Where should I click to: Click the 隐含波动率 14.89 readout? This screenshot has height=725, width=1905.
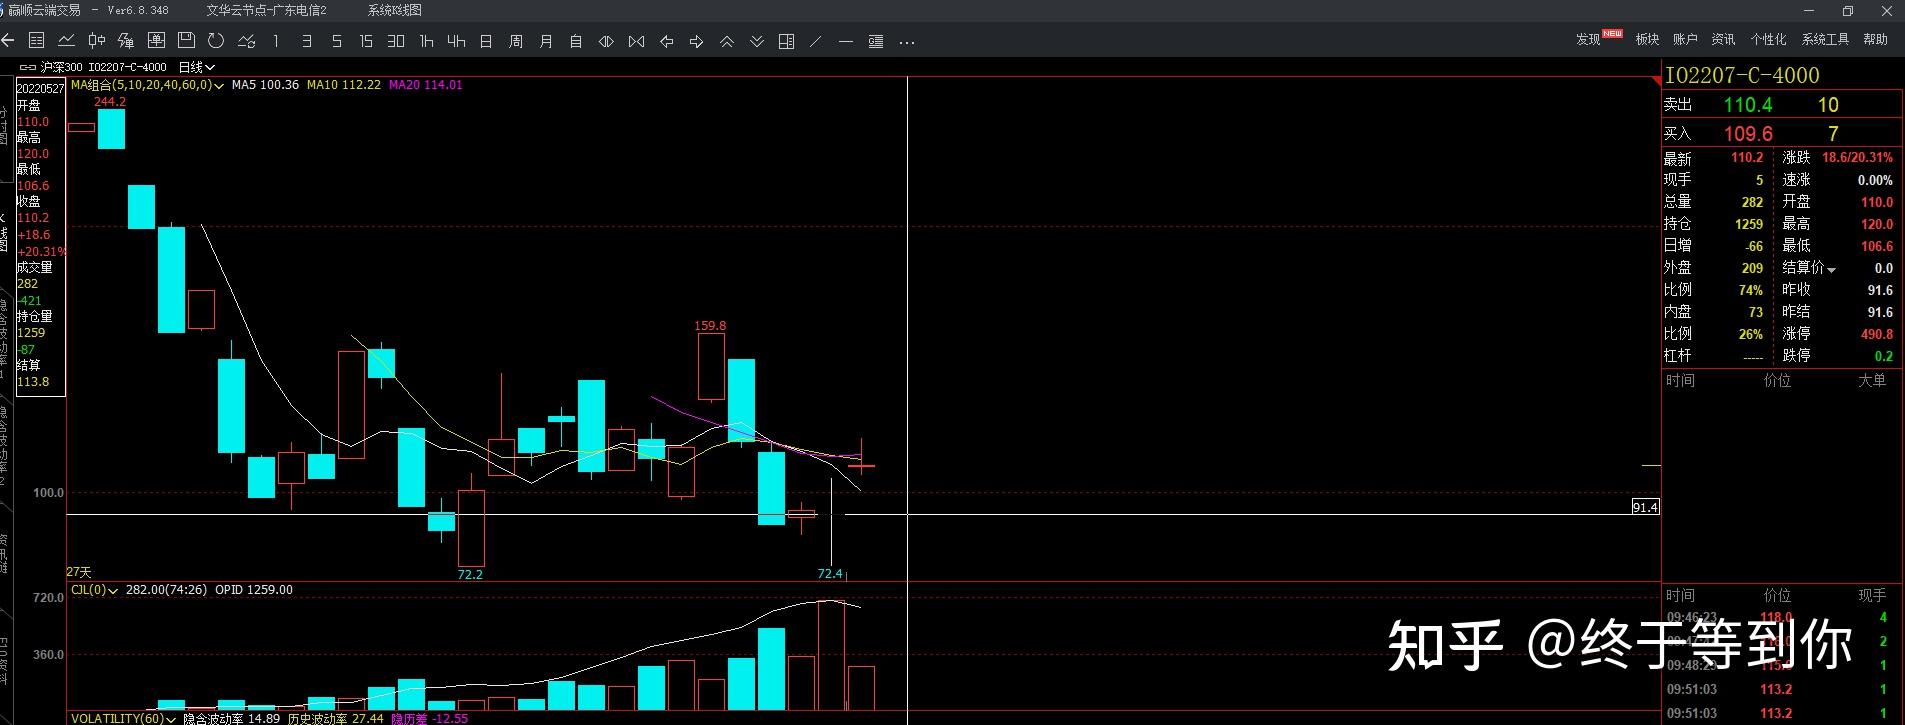click(x=231, y=718)
